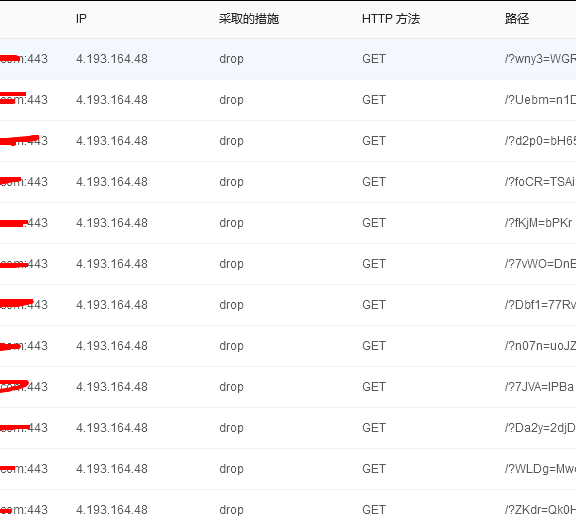Click IP 4.193.164.48 in the /?n07n row
Image resolution: width=576 pixels, height=523 pixels.
pyautogui.click(x=112, y=346)
